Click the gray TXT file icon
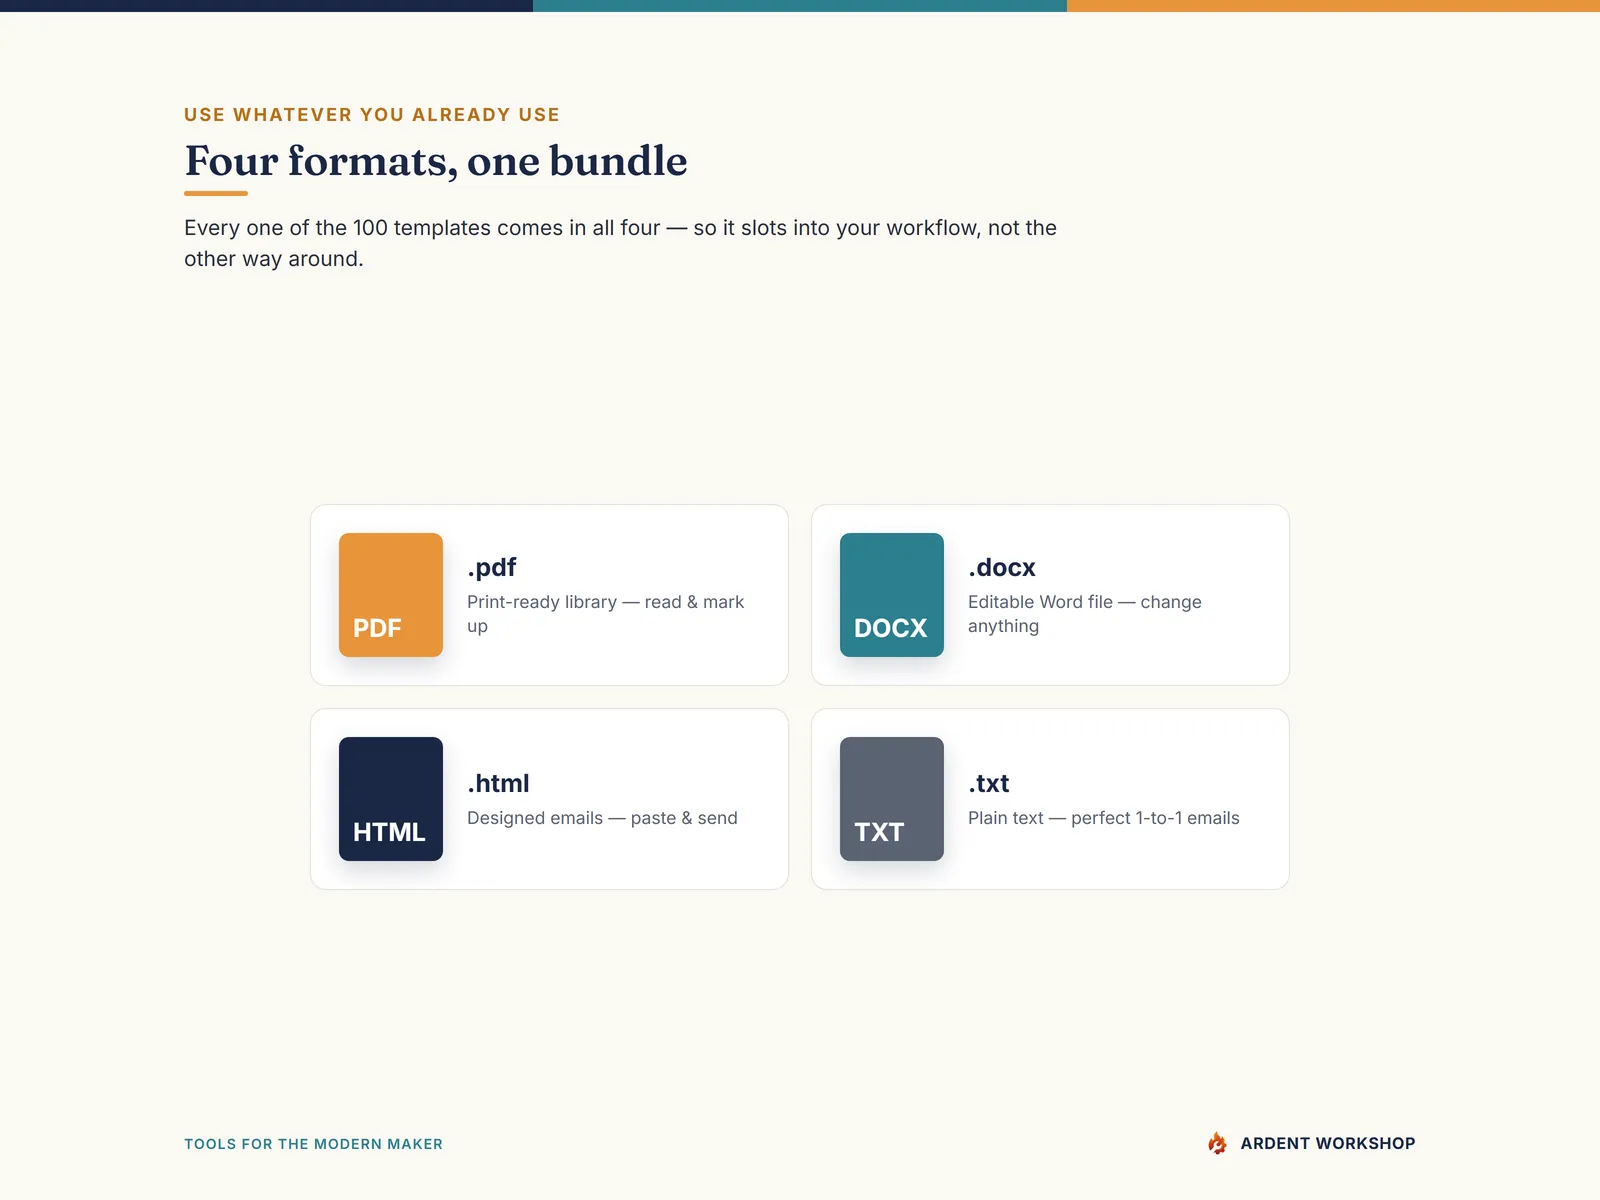Screen dimensions: 1600x1200 tap(892, 799)
